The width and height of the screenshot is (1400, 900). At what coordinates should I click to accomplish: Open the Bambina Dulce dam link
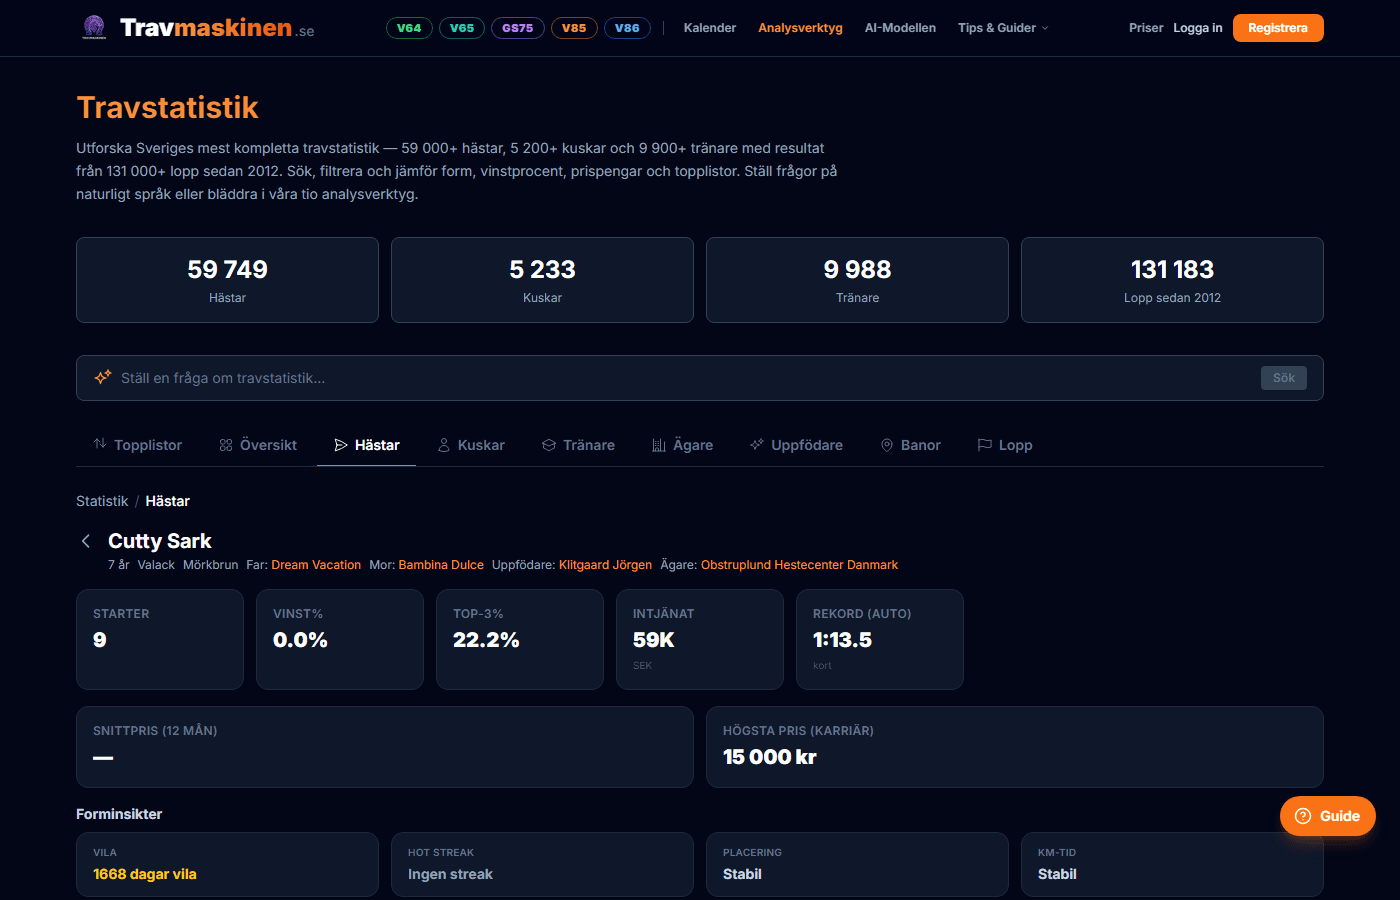tap(441, 565)
